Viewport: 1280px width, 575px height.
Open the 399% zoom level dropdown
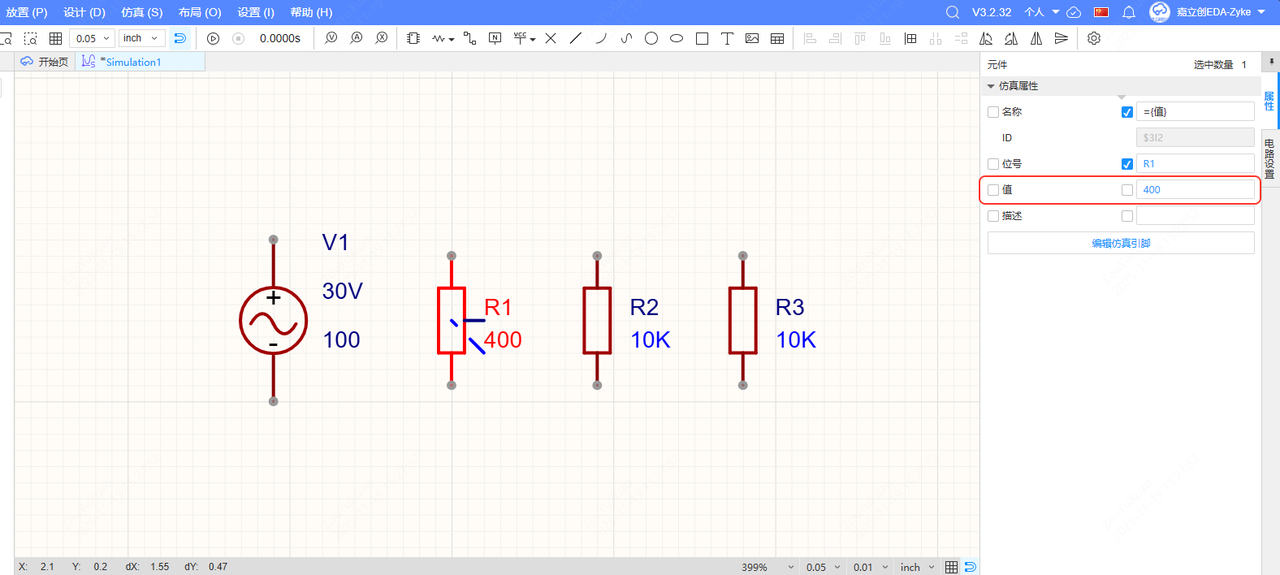(x=766, y=567)
